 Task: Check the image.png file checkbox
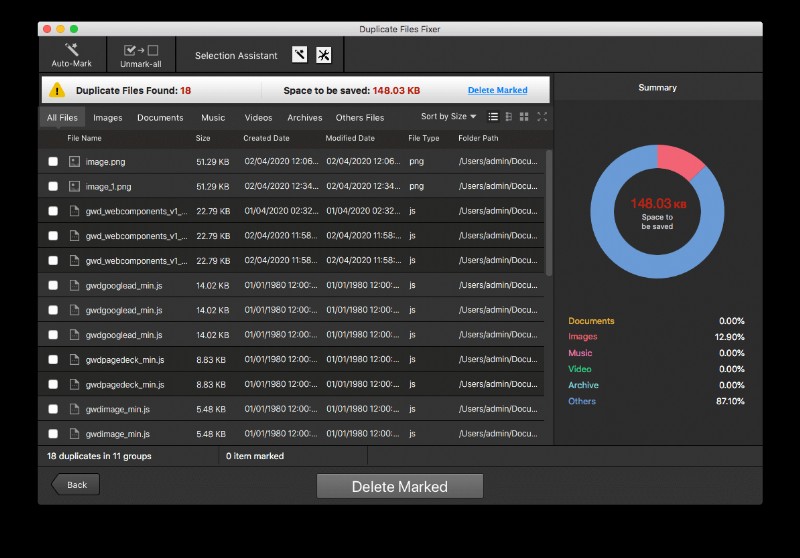click(x=53, y=161)
